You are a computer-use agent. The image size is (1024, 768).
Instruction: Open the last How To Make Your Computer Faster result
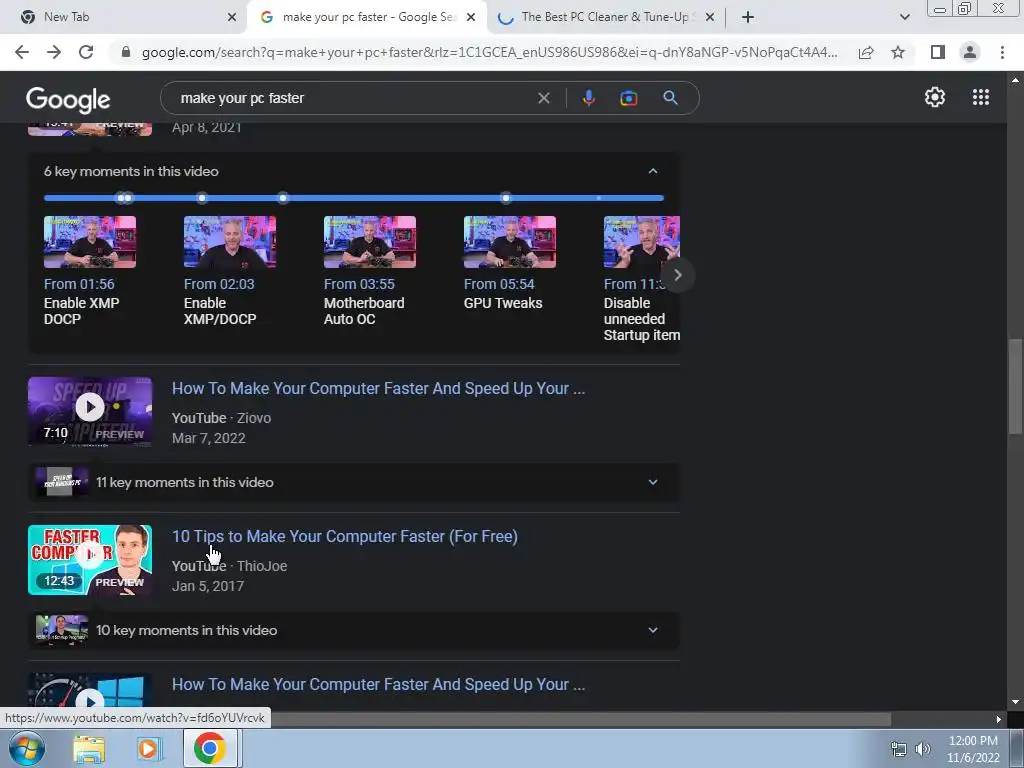pyautogui.click(x=378, y=684)
